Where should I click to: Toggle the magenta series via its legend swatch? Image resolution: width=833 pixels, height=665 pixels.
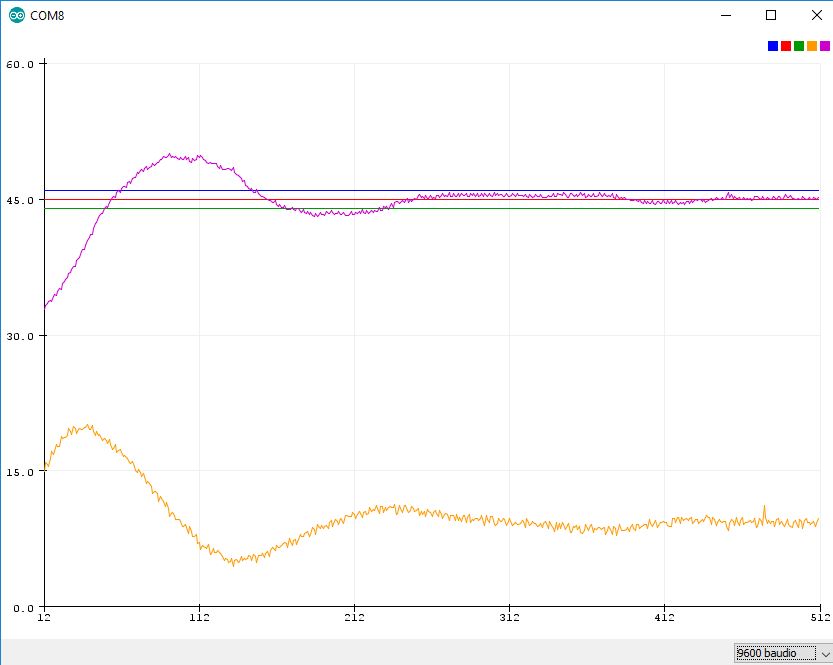pos(824,46)
